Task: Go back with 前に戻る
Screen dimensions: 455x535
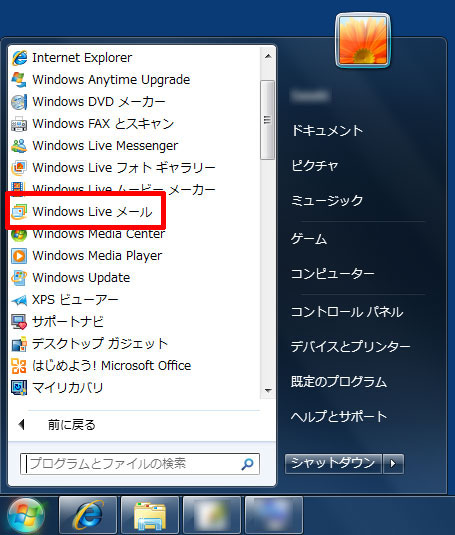Action: pyautogui.click(x=72, y=425)
